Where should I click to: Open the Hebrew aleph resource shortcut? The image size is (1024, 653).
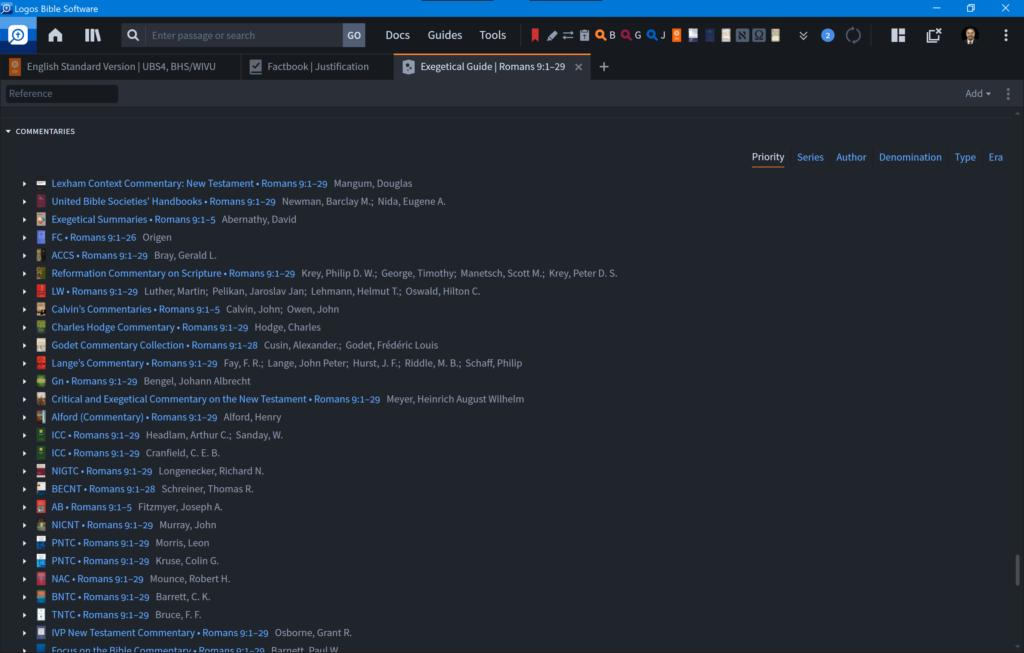[x=743, y=35]
